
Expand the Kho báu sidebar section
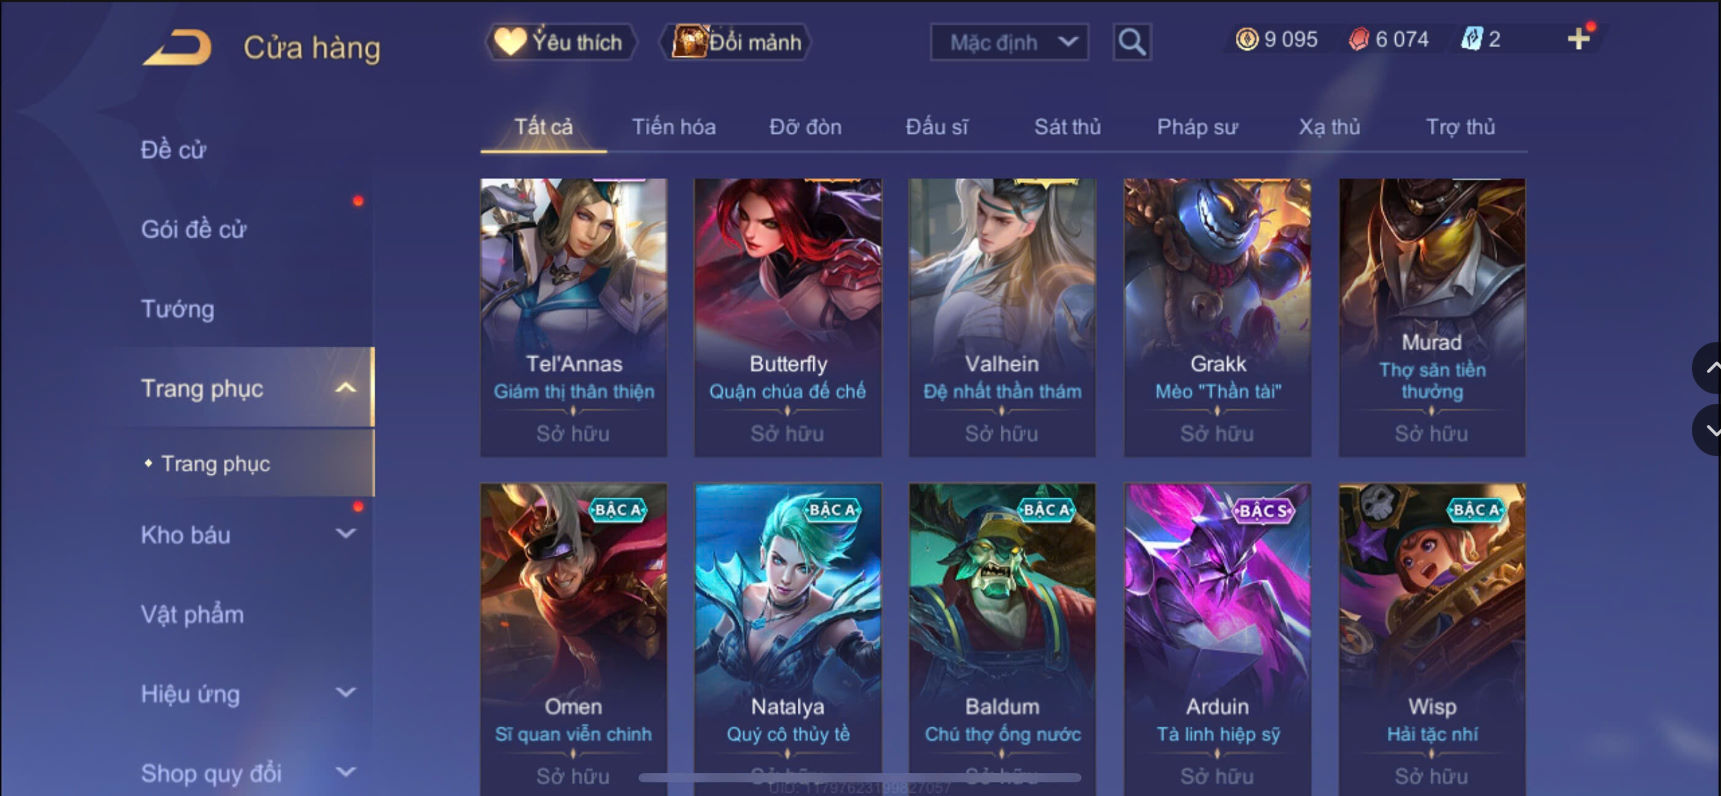(346, 534)
